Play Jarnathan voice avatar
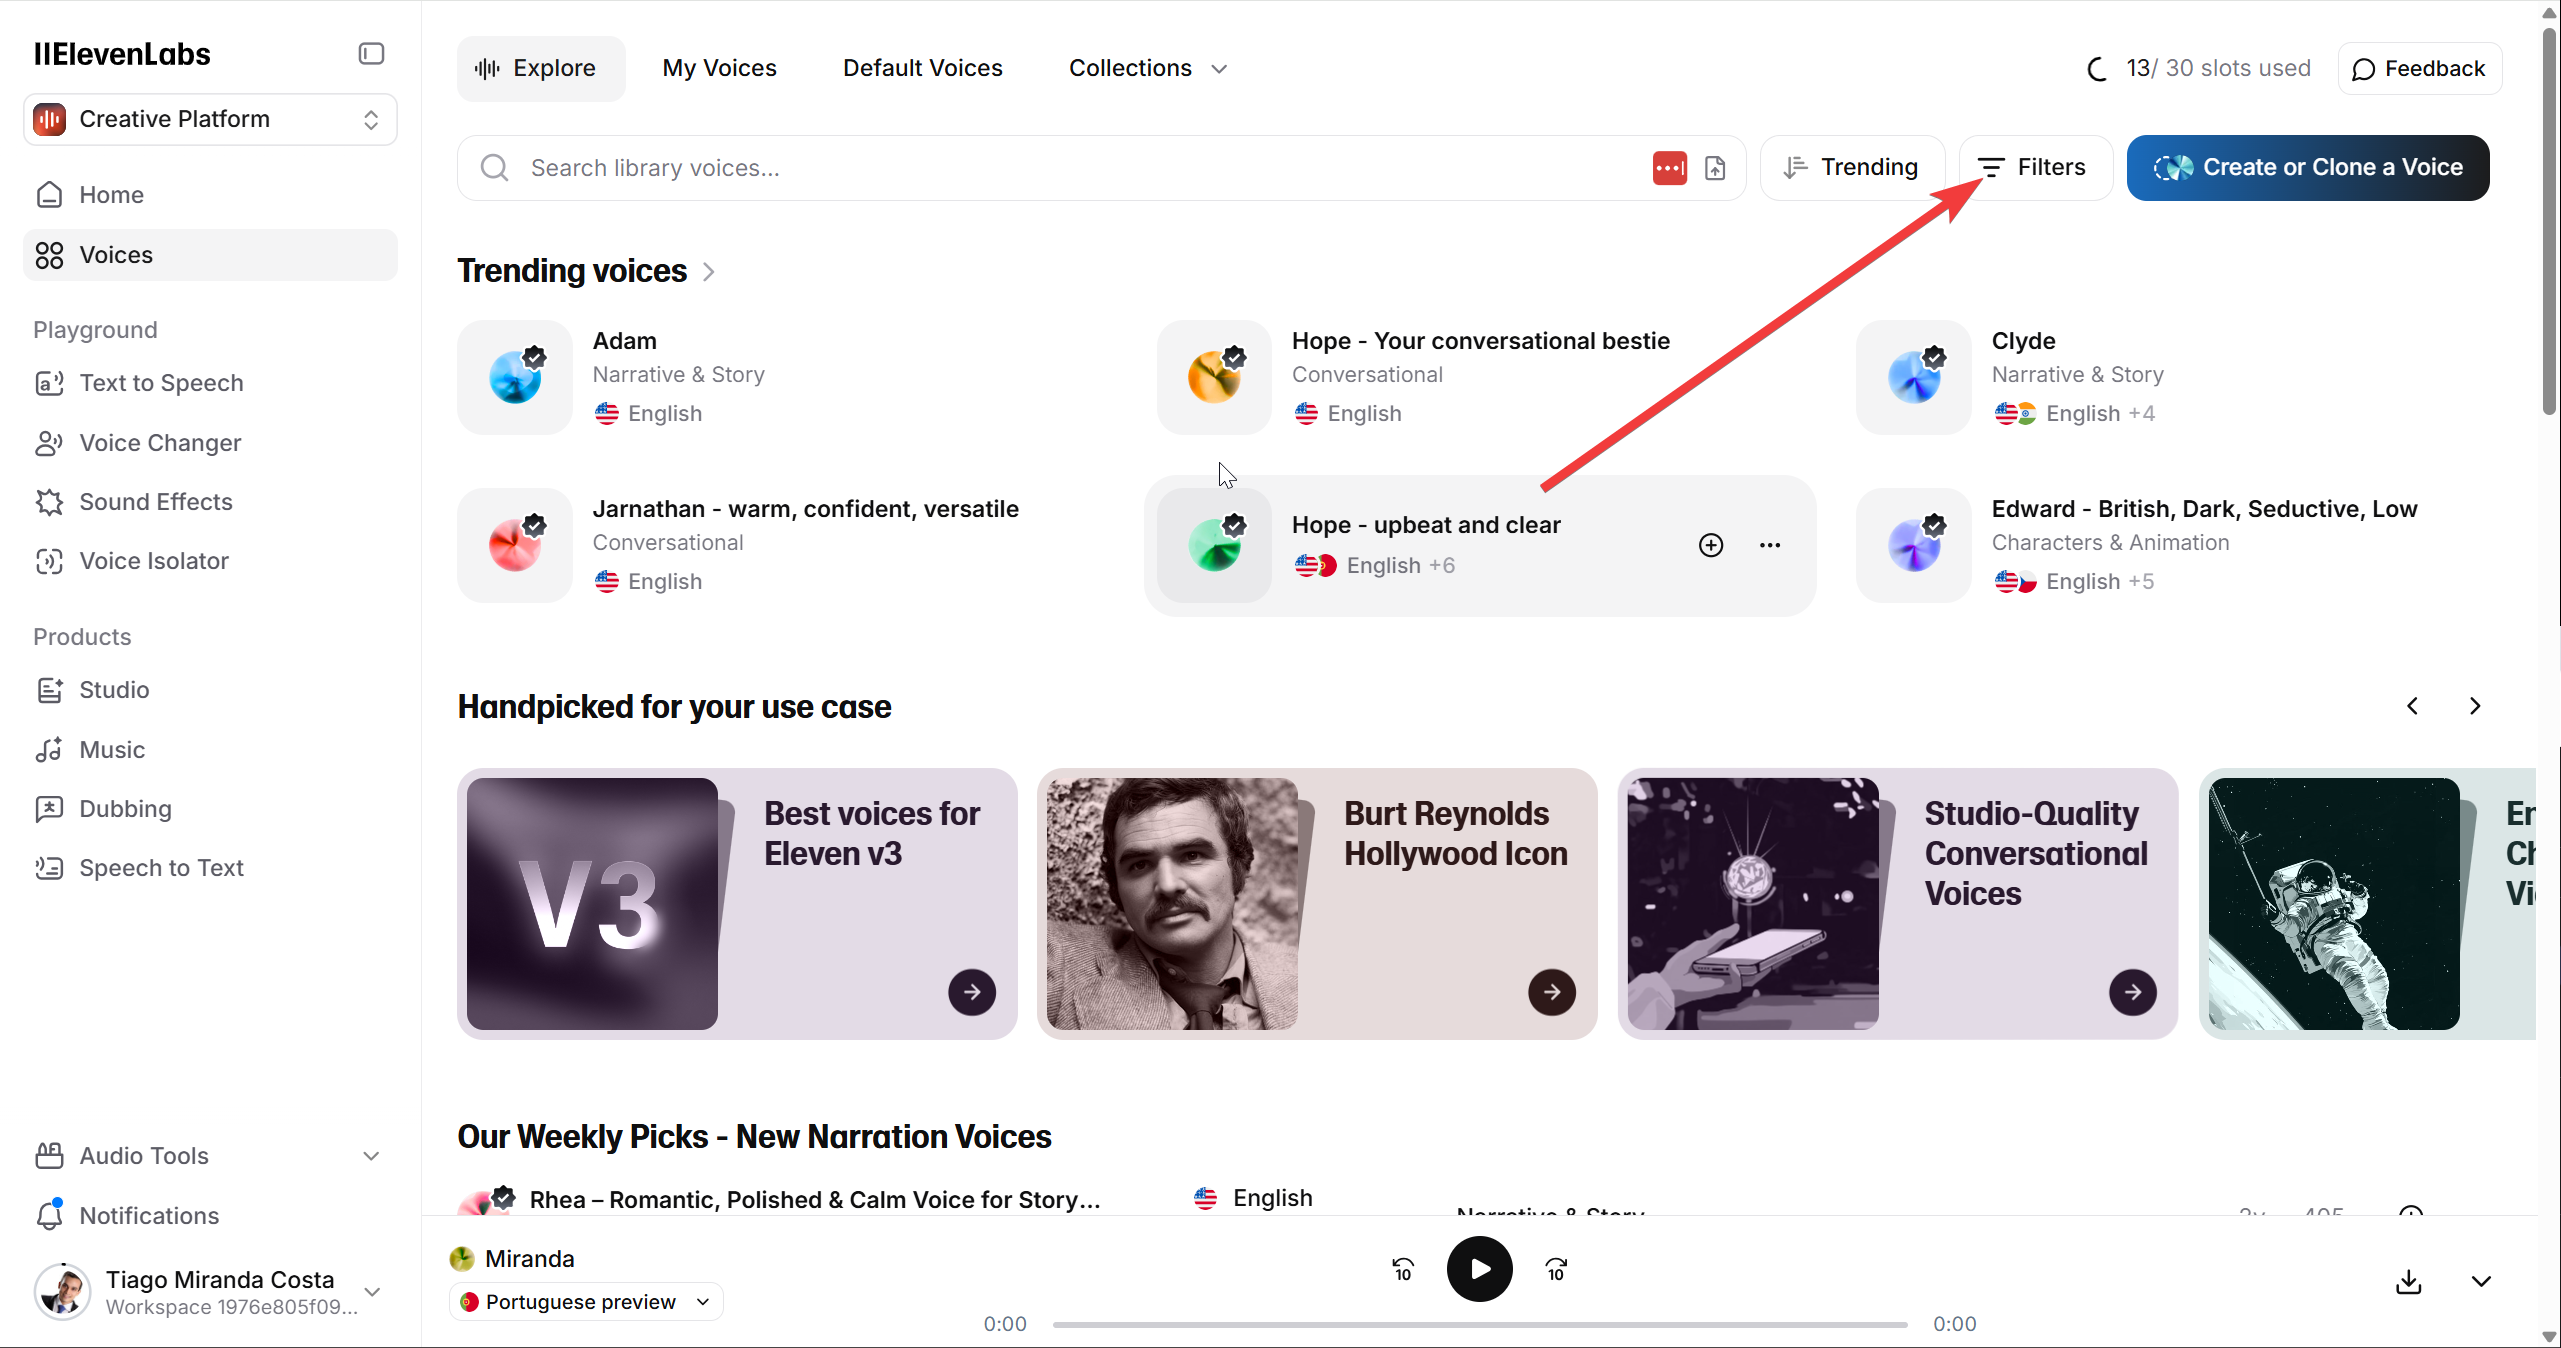Image resolution: width=2561 pixels, height=1348 pixels. coord(515,545)
